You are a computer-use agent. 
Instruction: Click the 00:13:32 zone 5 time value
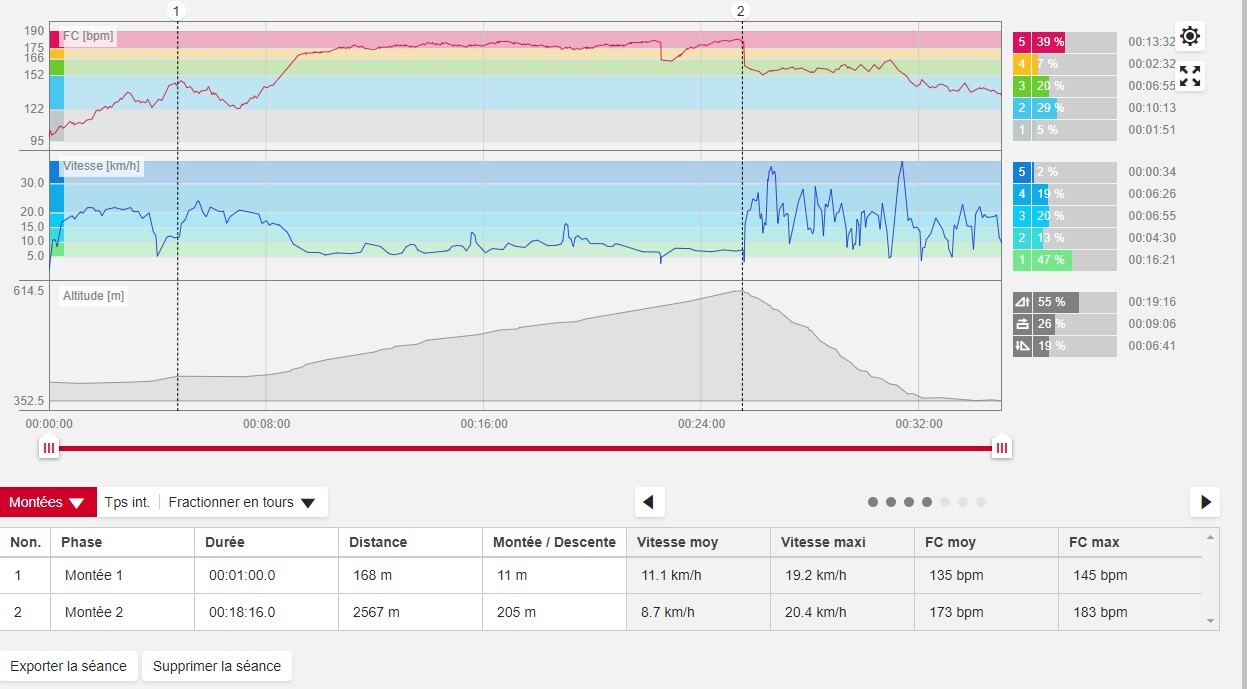tap(1152, 42)
